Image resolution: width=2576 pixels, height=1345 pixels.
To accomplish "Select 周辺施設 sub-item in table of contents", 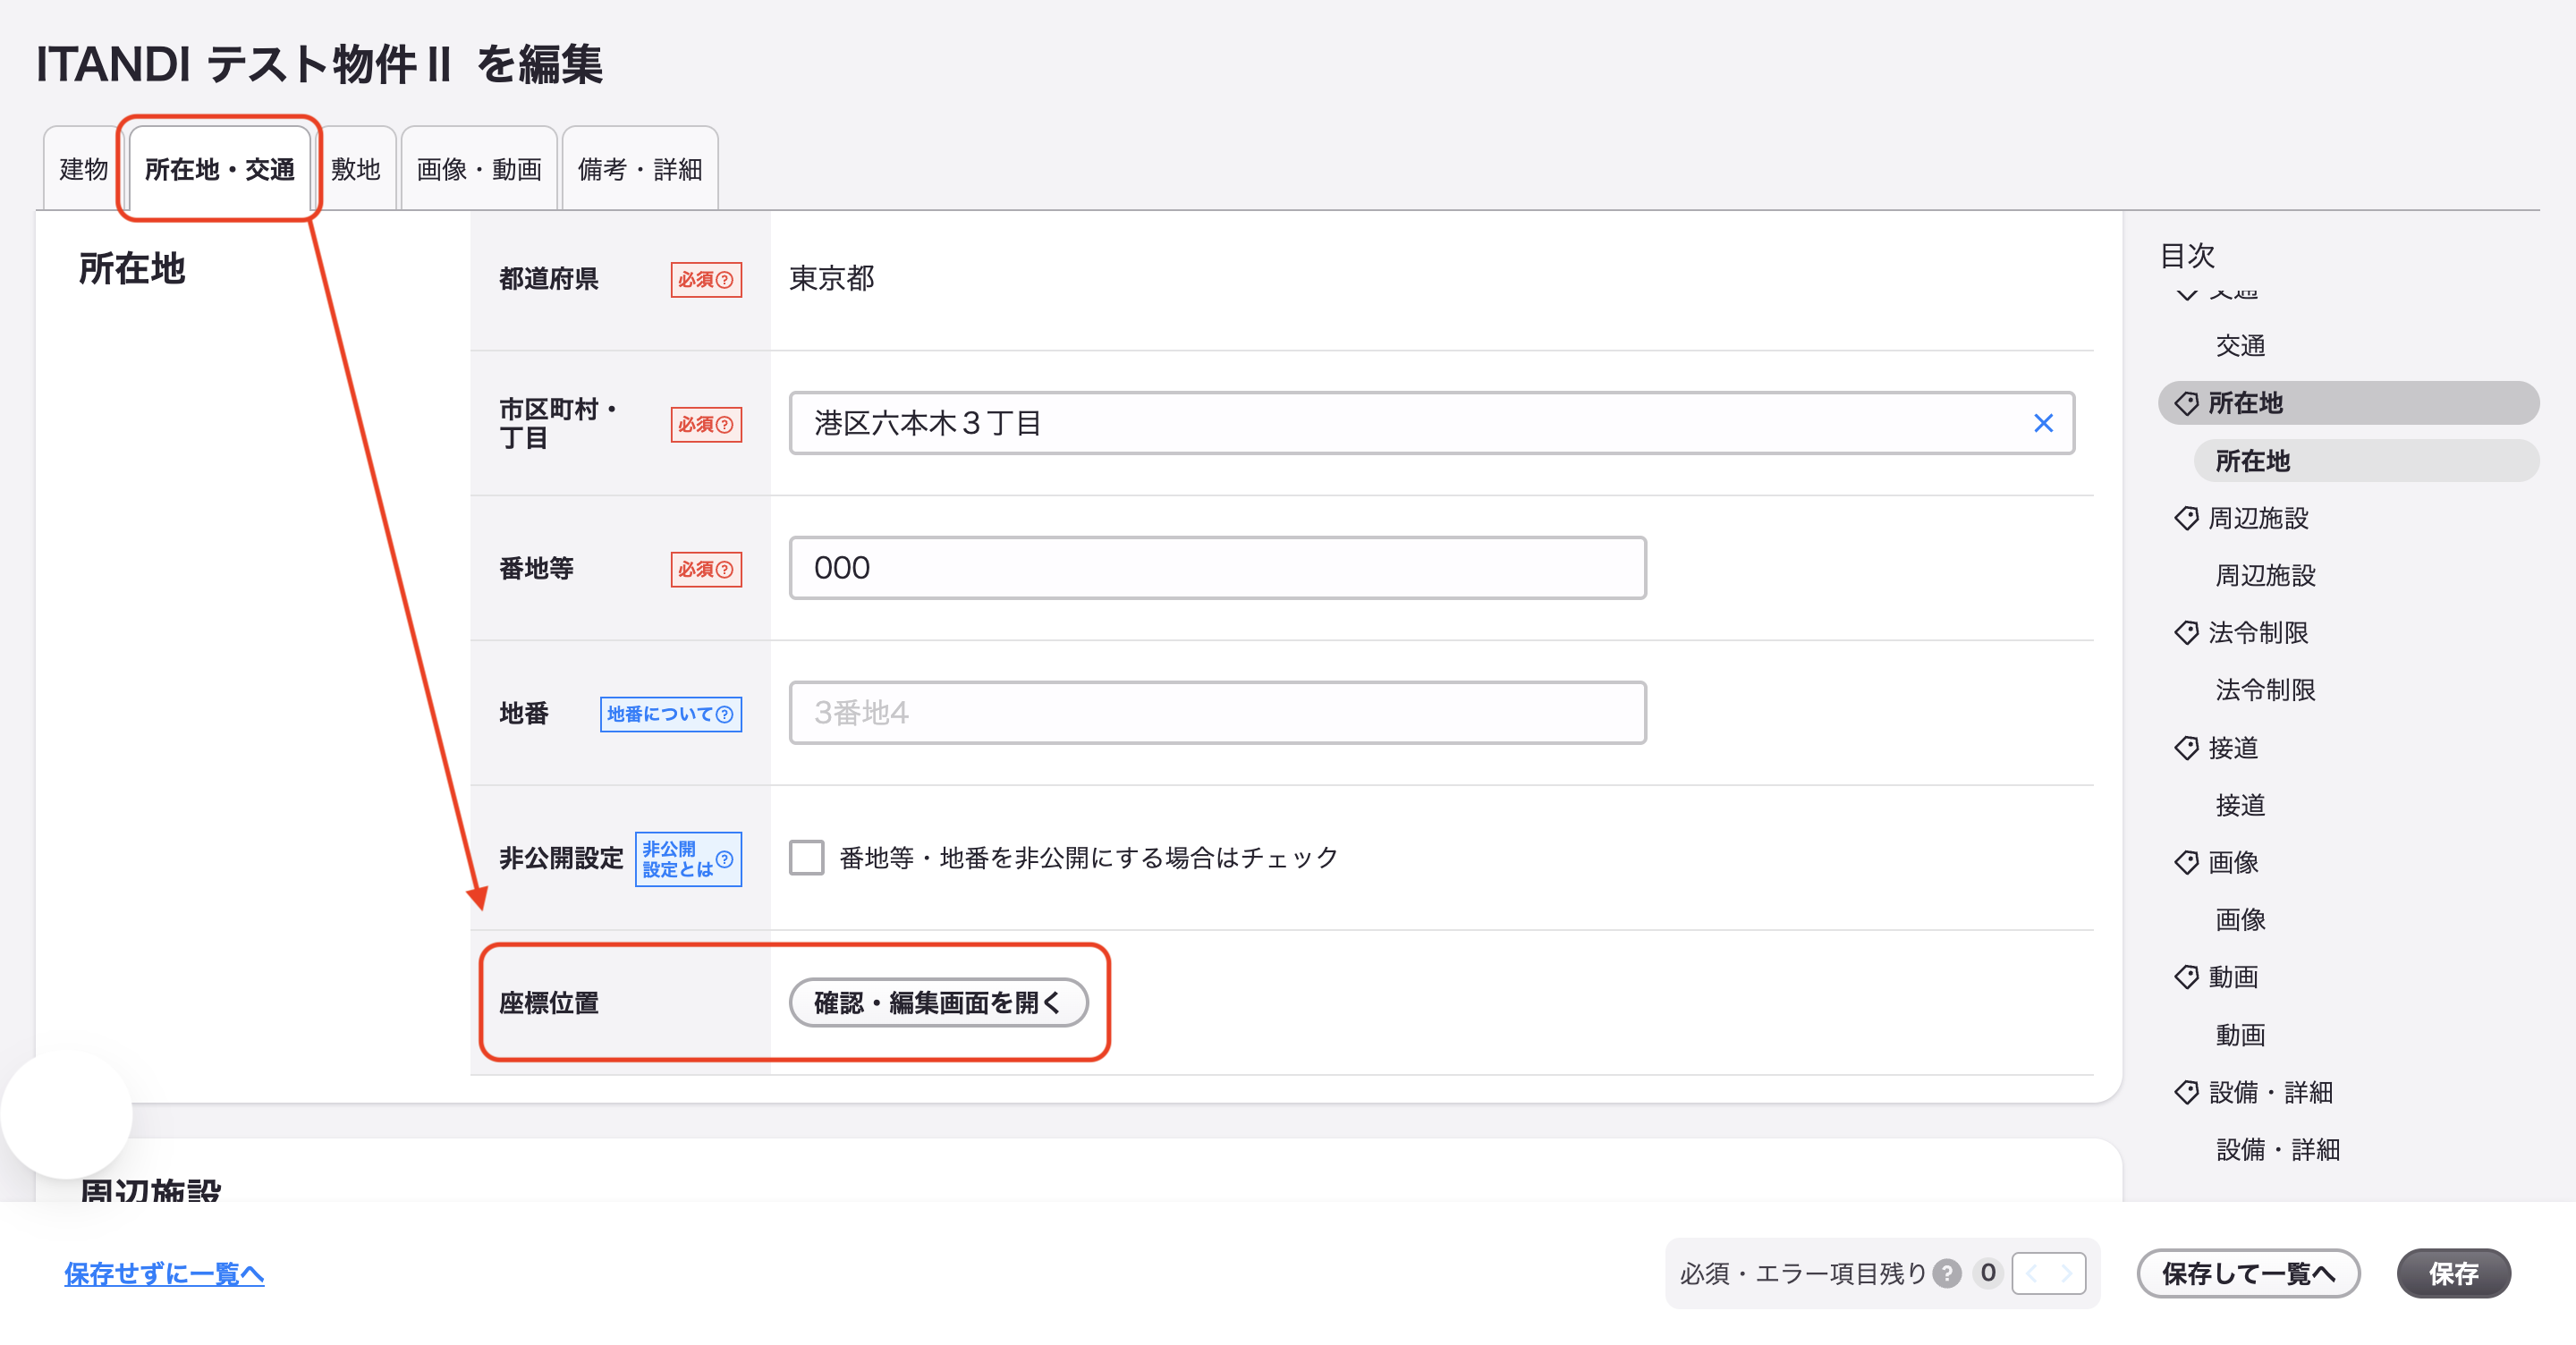I will tap(2265, 575).
